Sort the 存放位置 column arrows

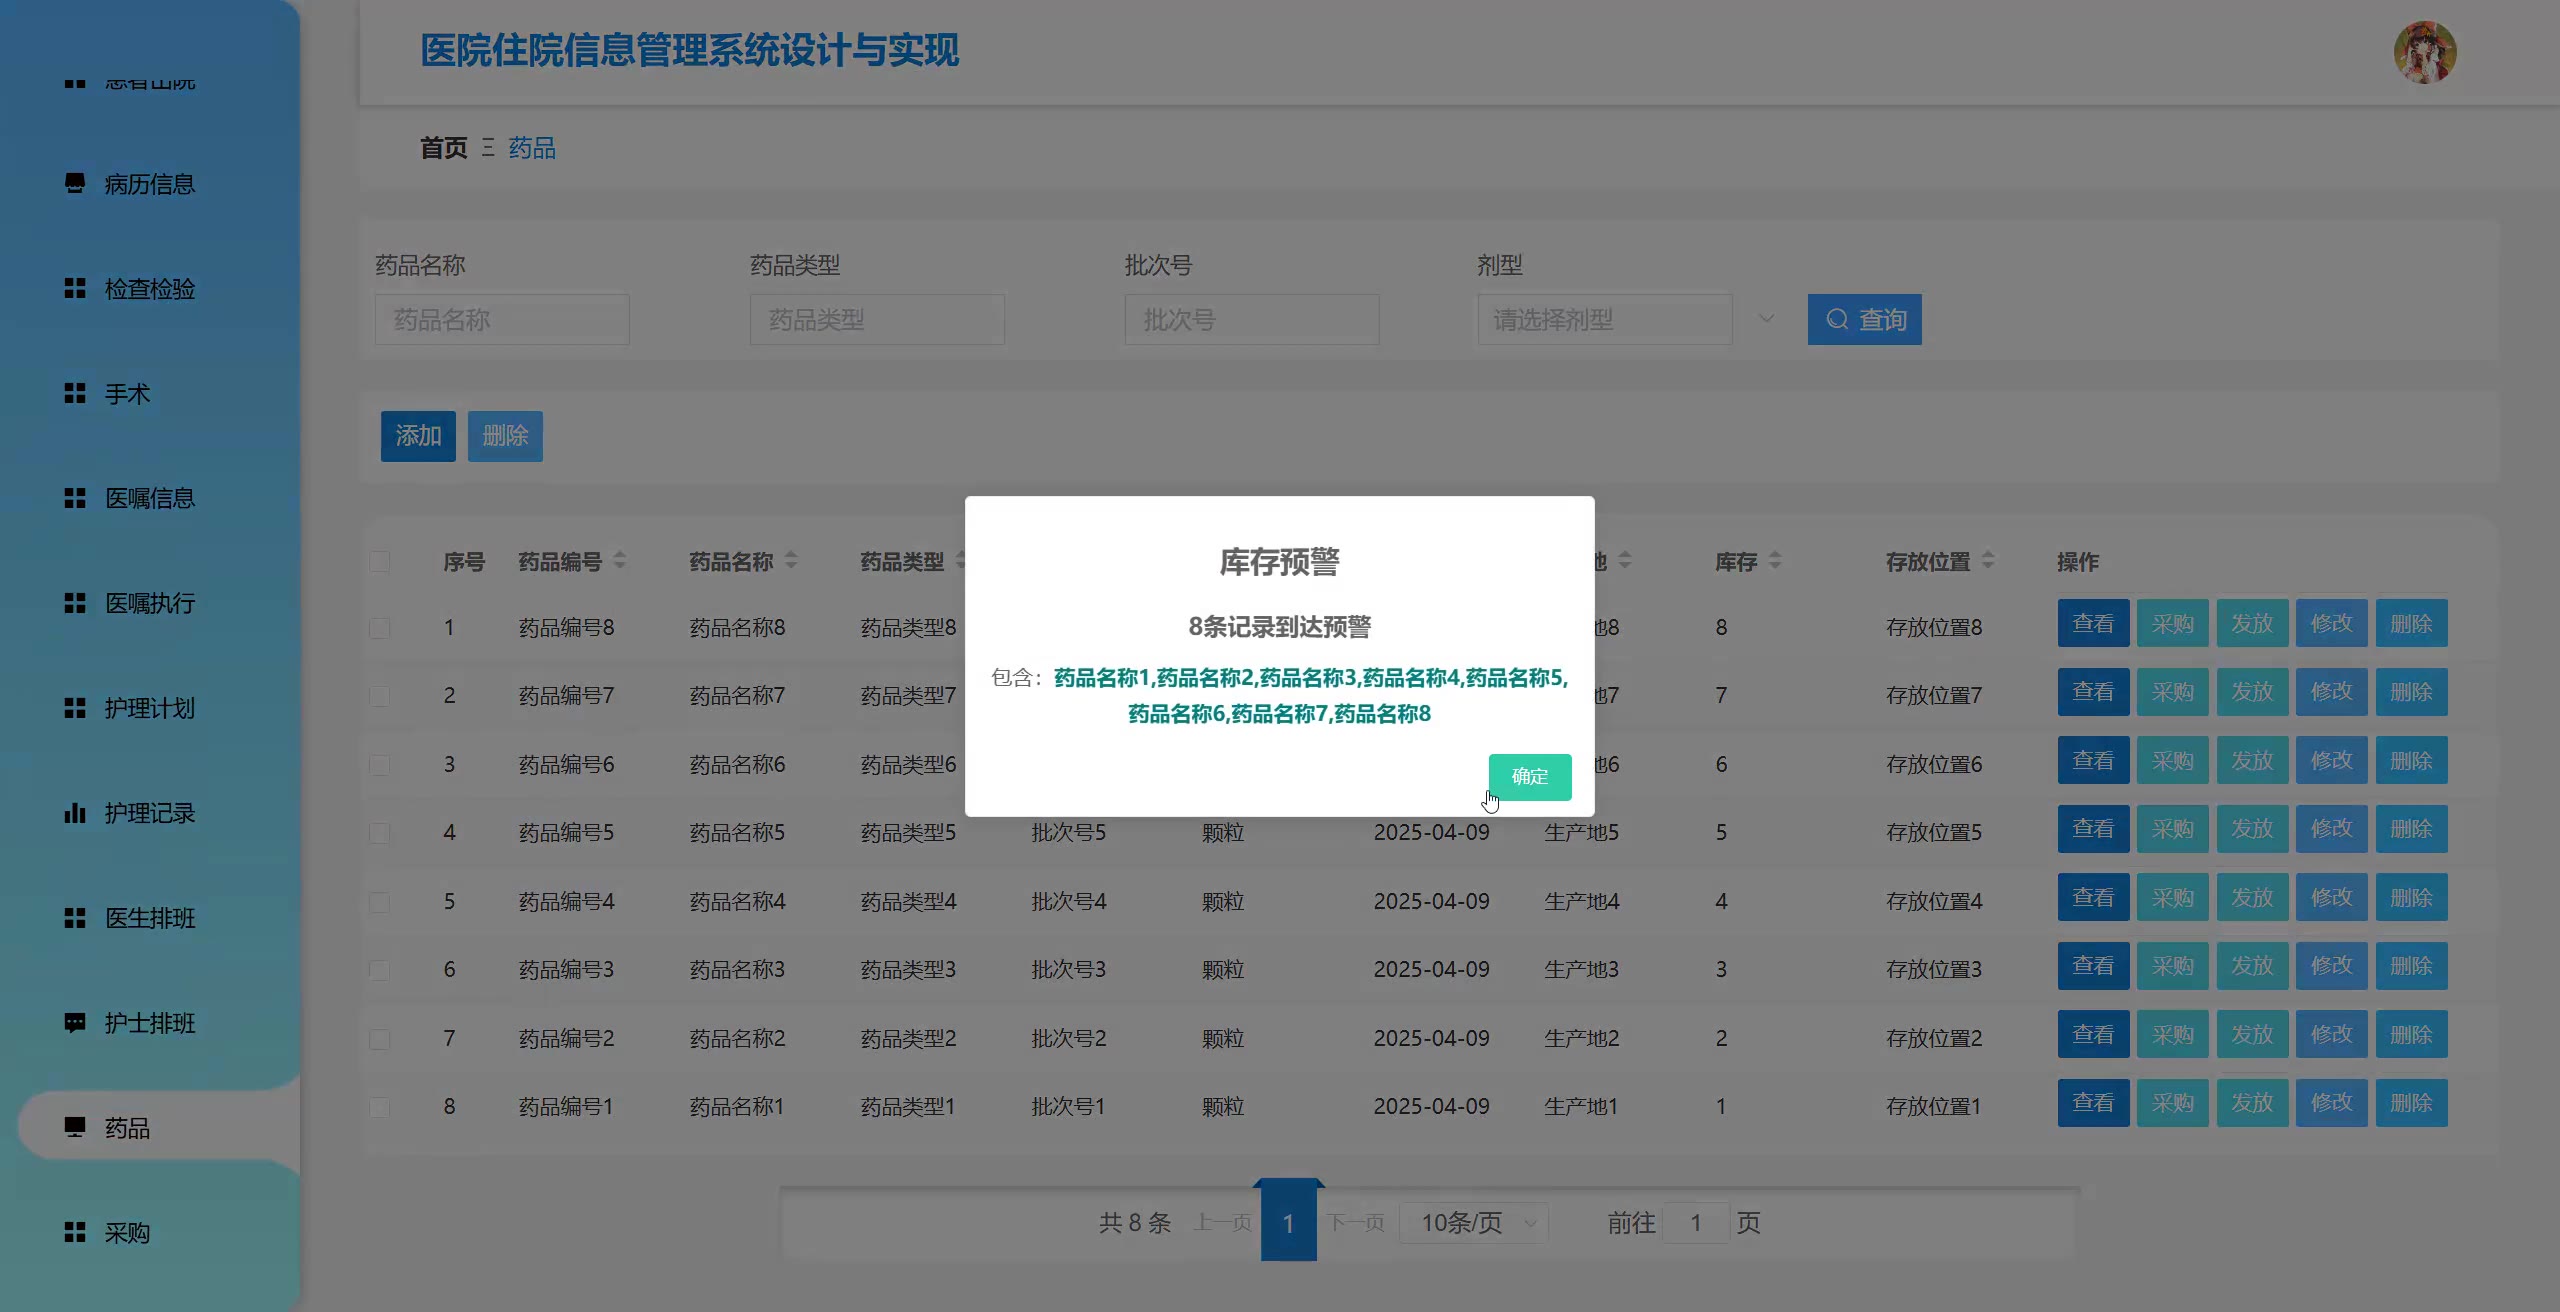[1988, 561]
